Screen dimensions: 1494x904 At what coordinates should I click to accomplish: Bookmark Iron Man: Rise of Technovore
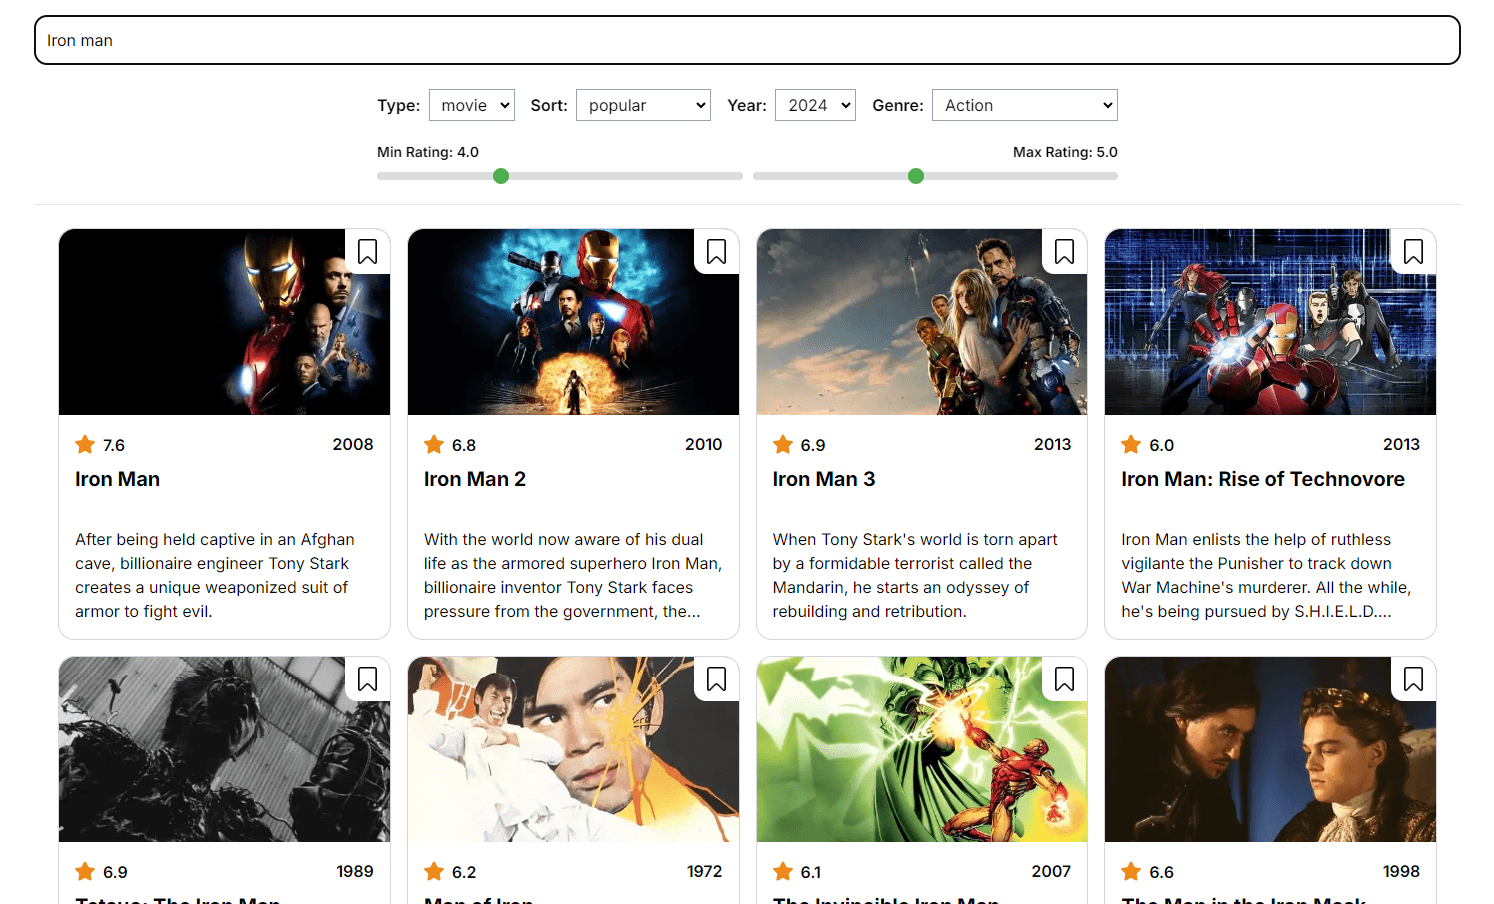(x=1413, y=252)
